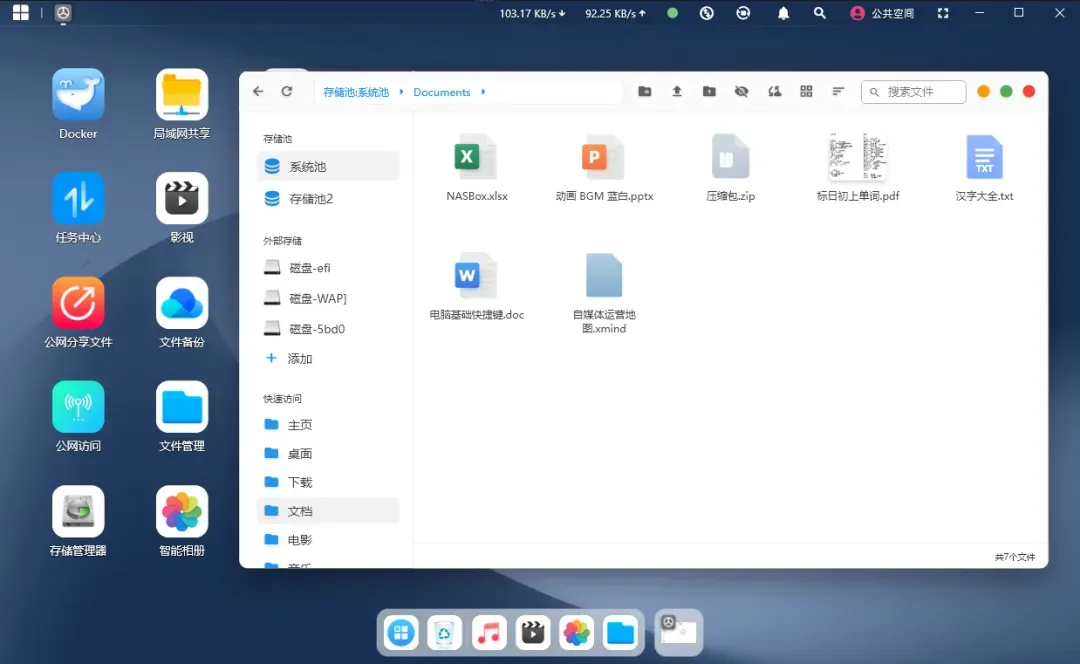This screenshot has height=664, width=1080.
Task: Open the notification bell in top bar
Action: point(784,13)
